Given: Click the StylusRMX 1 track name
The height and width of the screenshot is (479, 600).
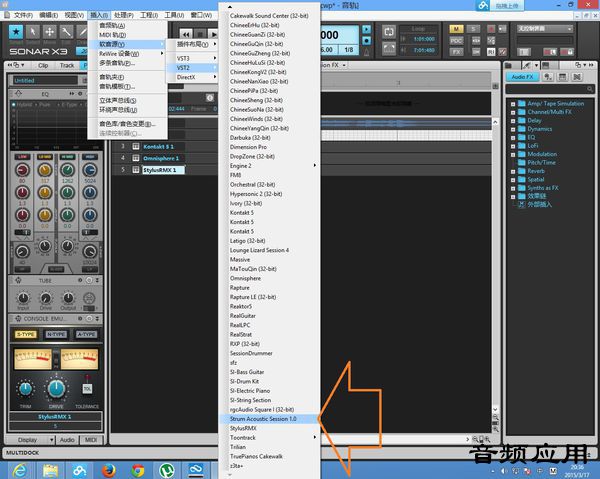Looking at the screenshot, I should 163,170.
